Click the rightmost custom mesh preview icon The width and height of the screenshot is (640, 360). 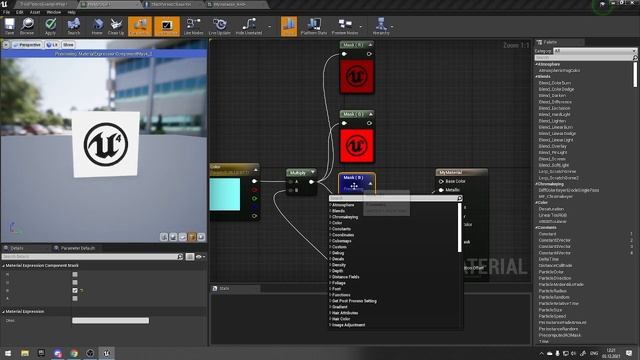(x=201, y=237)
